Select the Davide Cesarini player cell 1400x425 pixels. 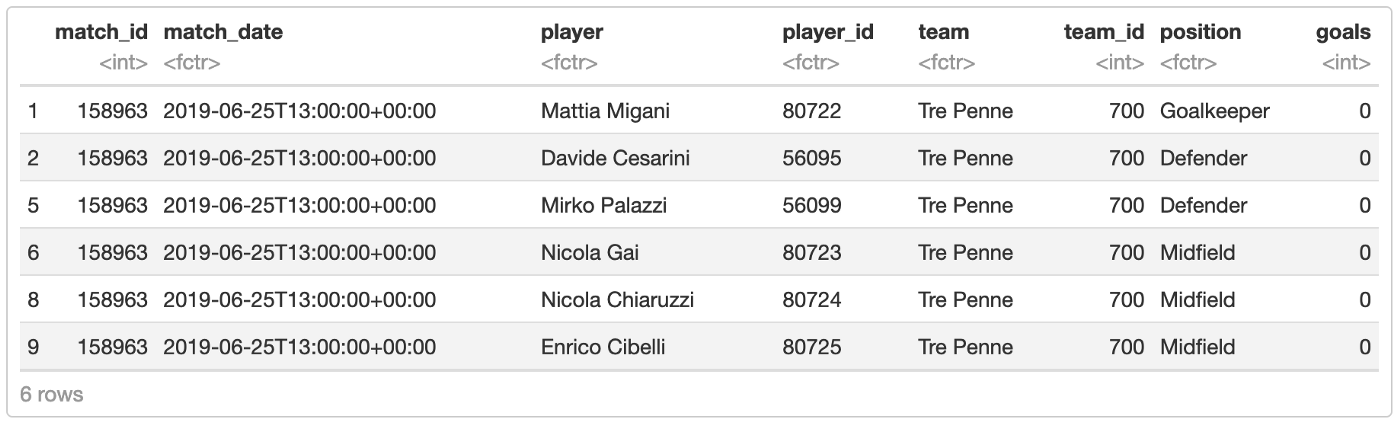point(615,158)
